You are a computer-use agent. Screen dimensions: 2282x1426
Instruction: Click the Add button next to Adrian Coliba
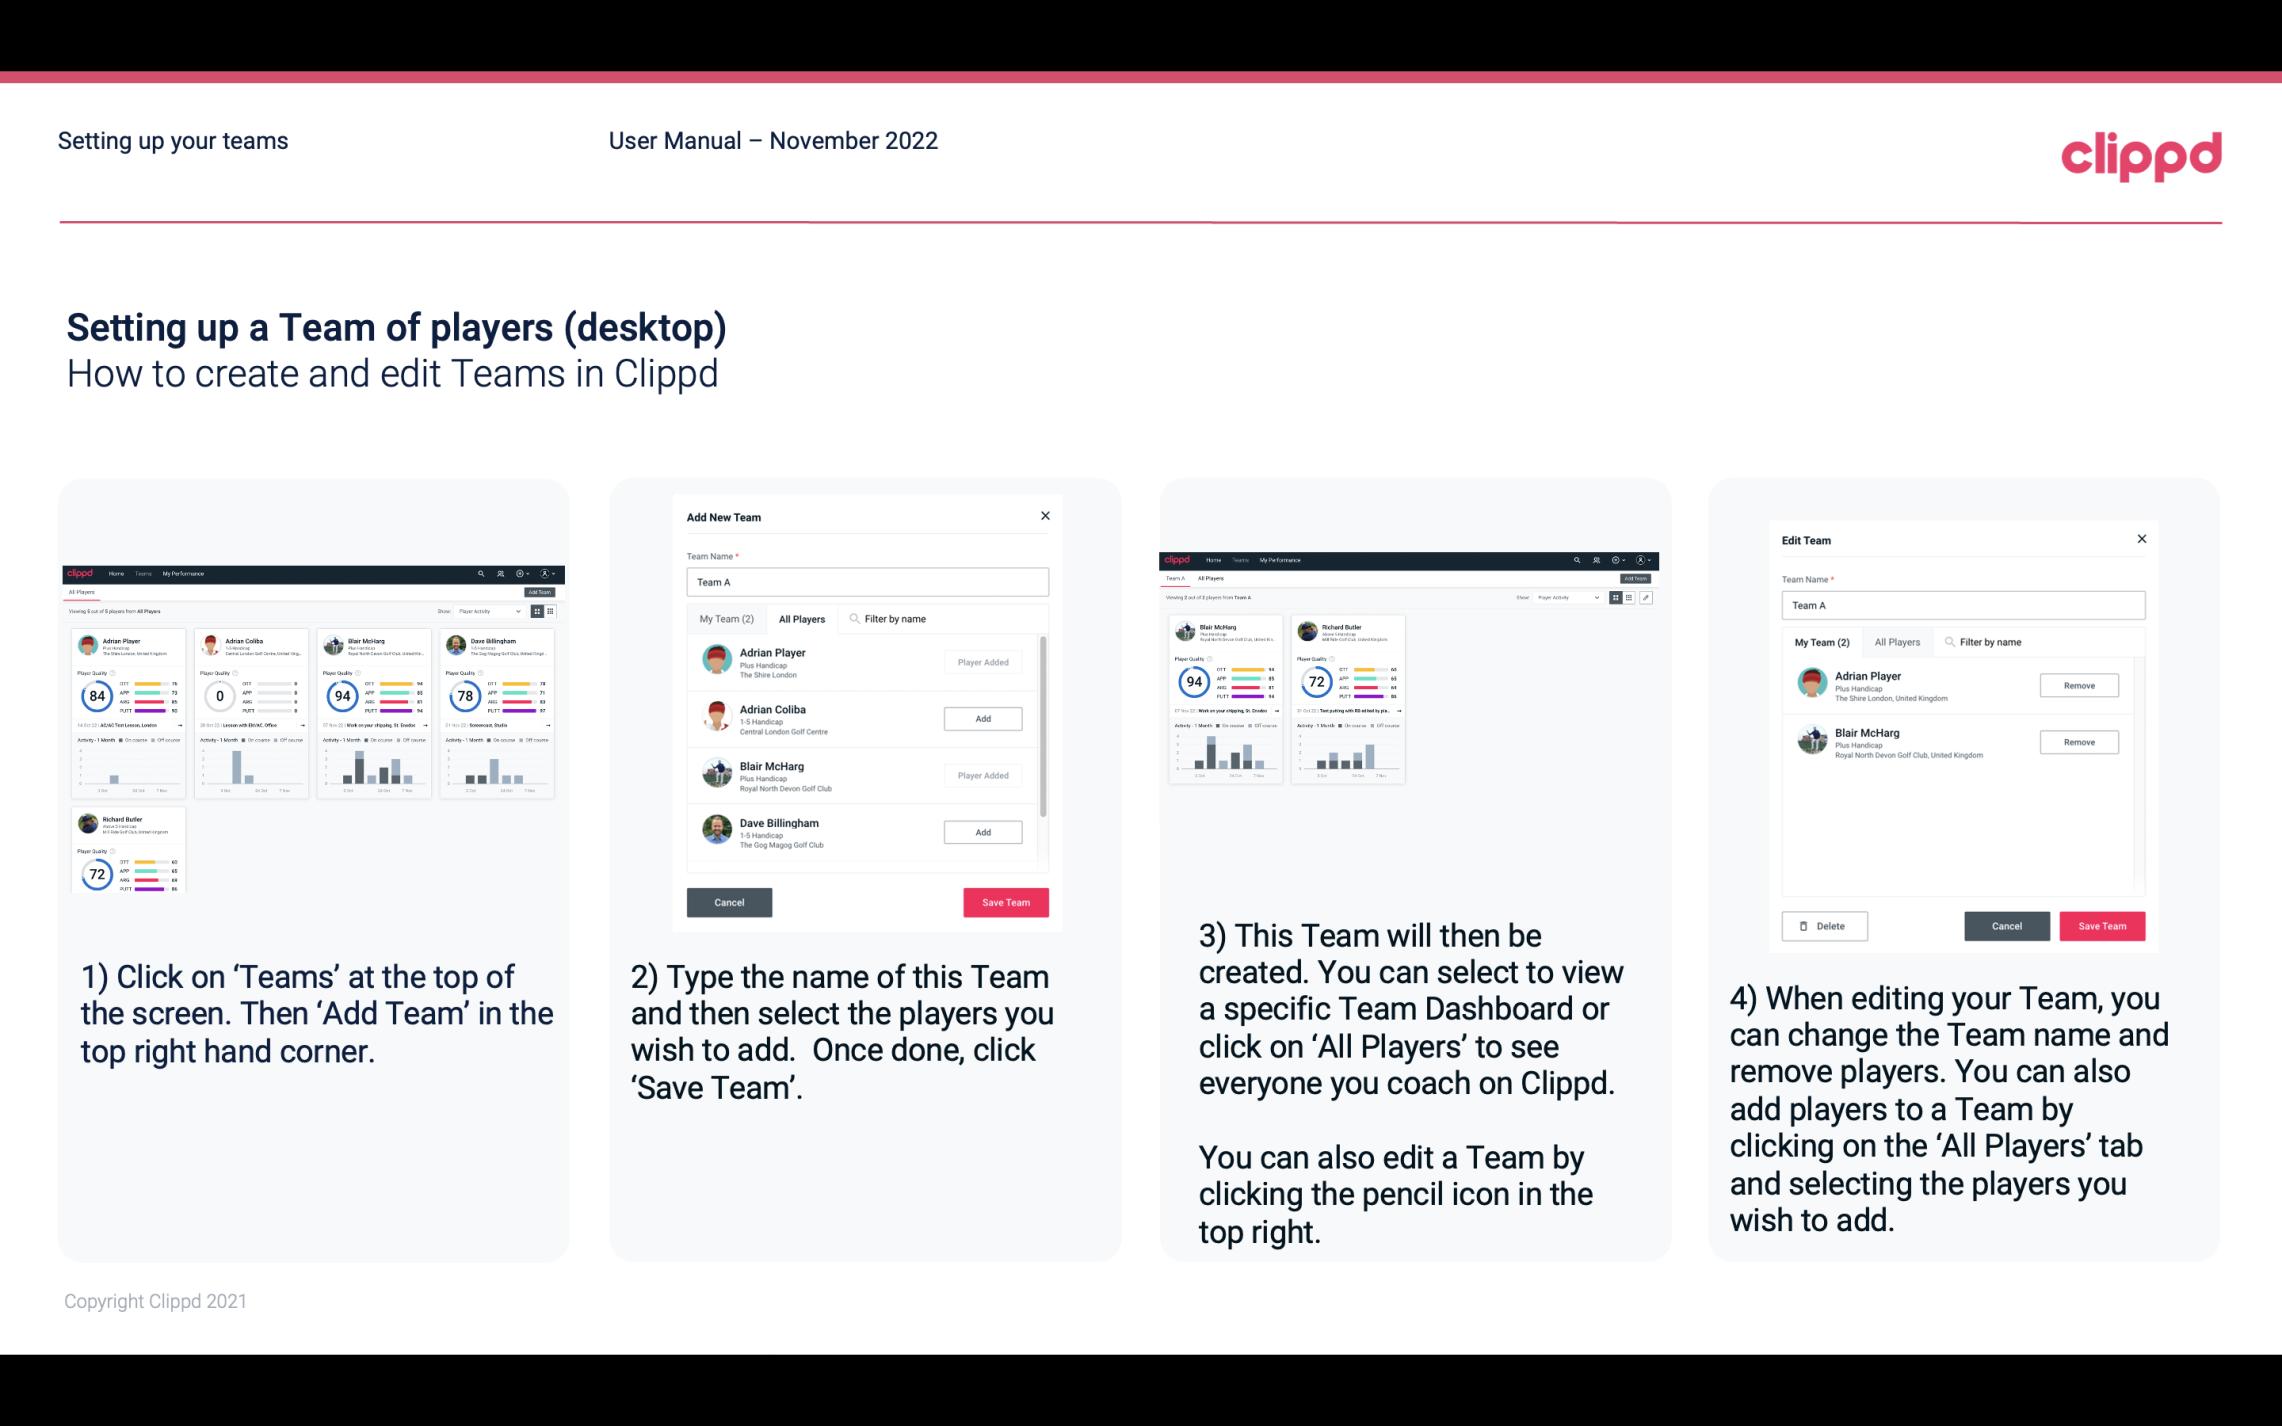pyautogui.click(x=982, y=716)
